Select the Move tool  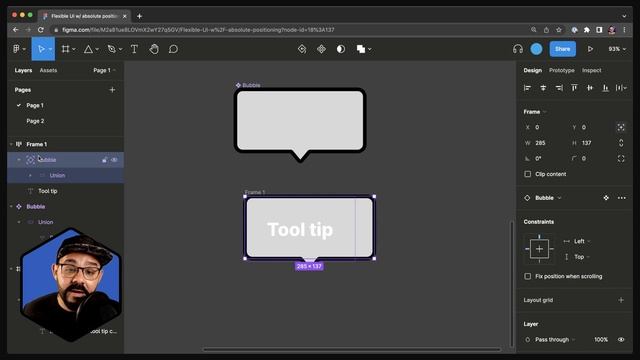pos(41,49)
